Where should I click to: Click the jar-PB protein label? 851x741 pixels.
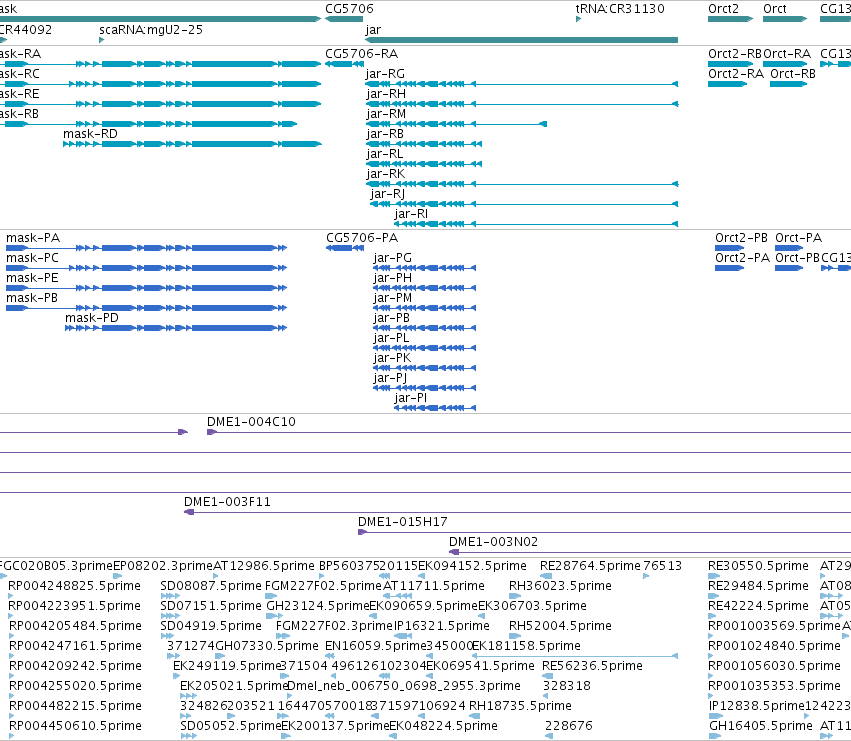point(391,318)
